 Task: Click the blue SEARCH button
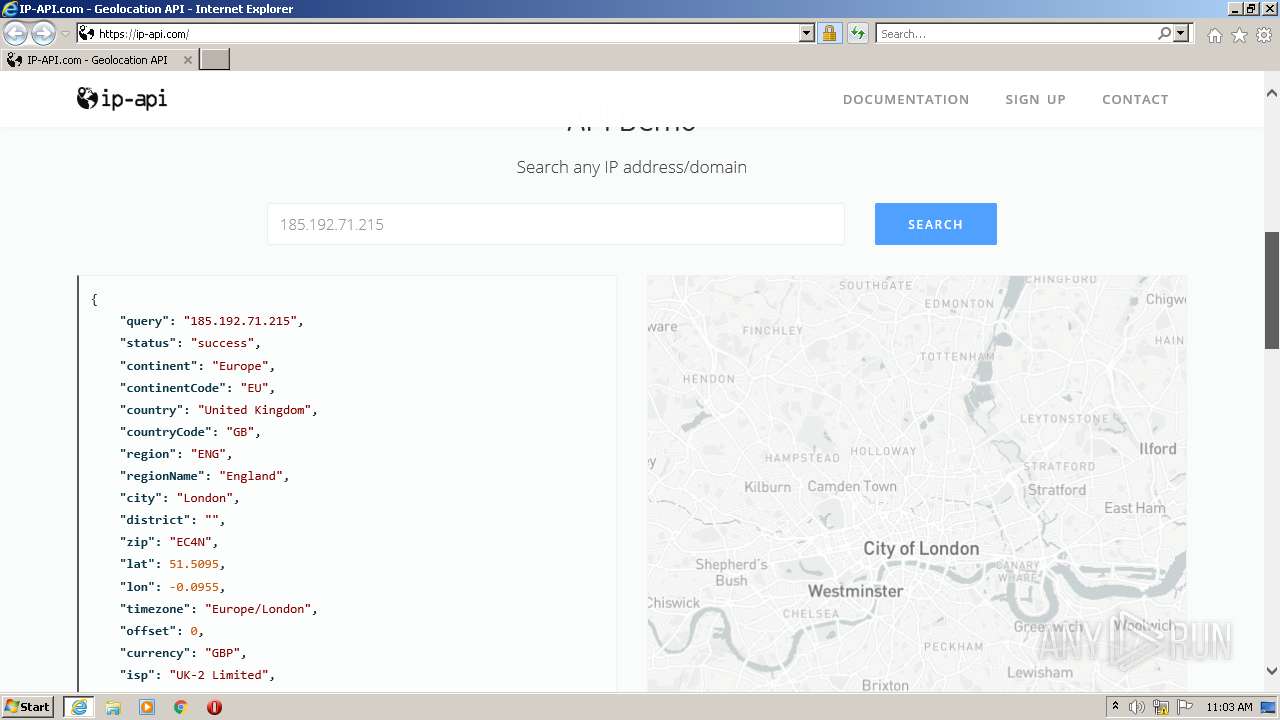[x=935, y=224]
